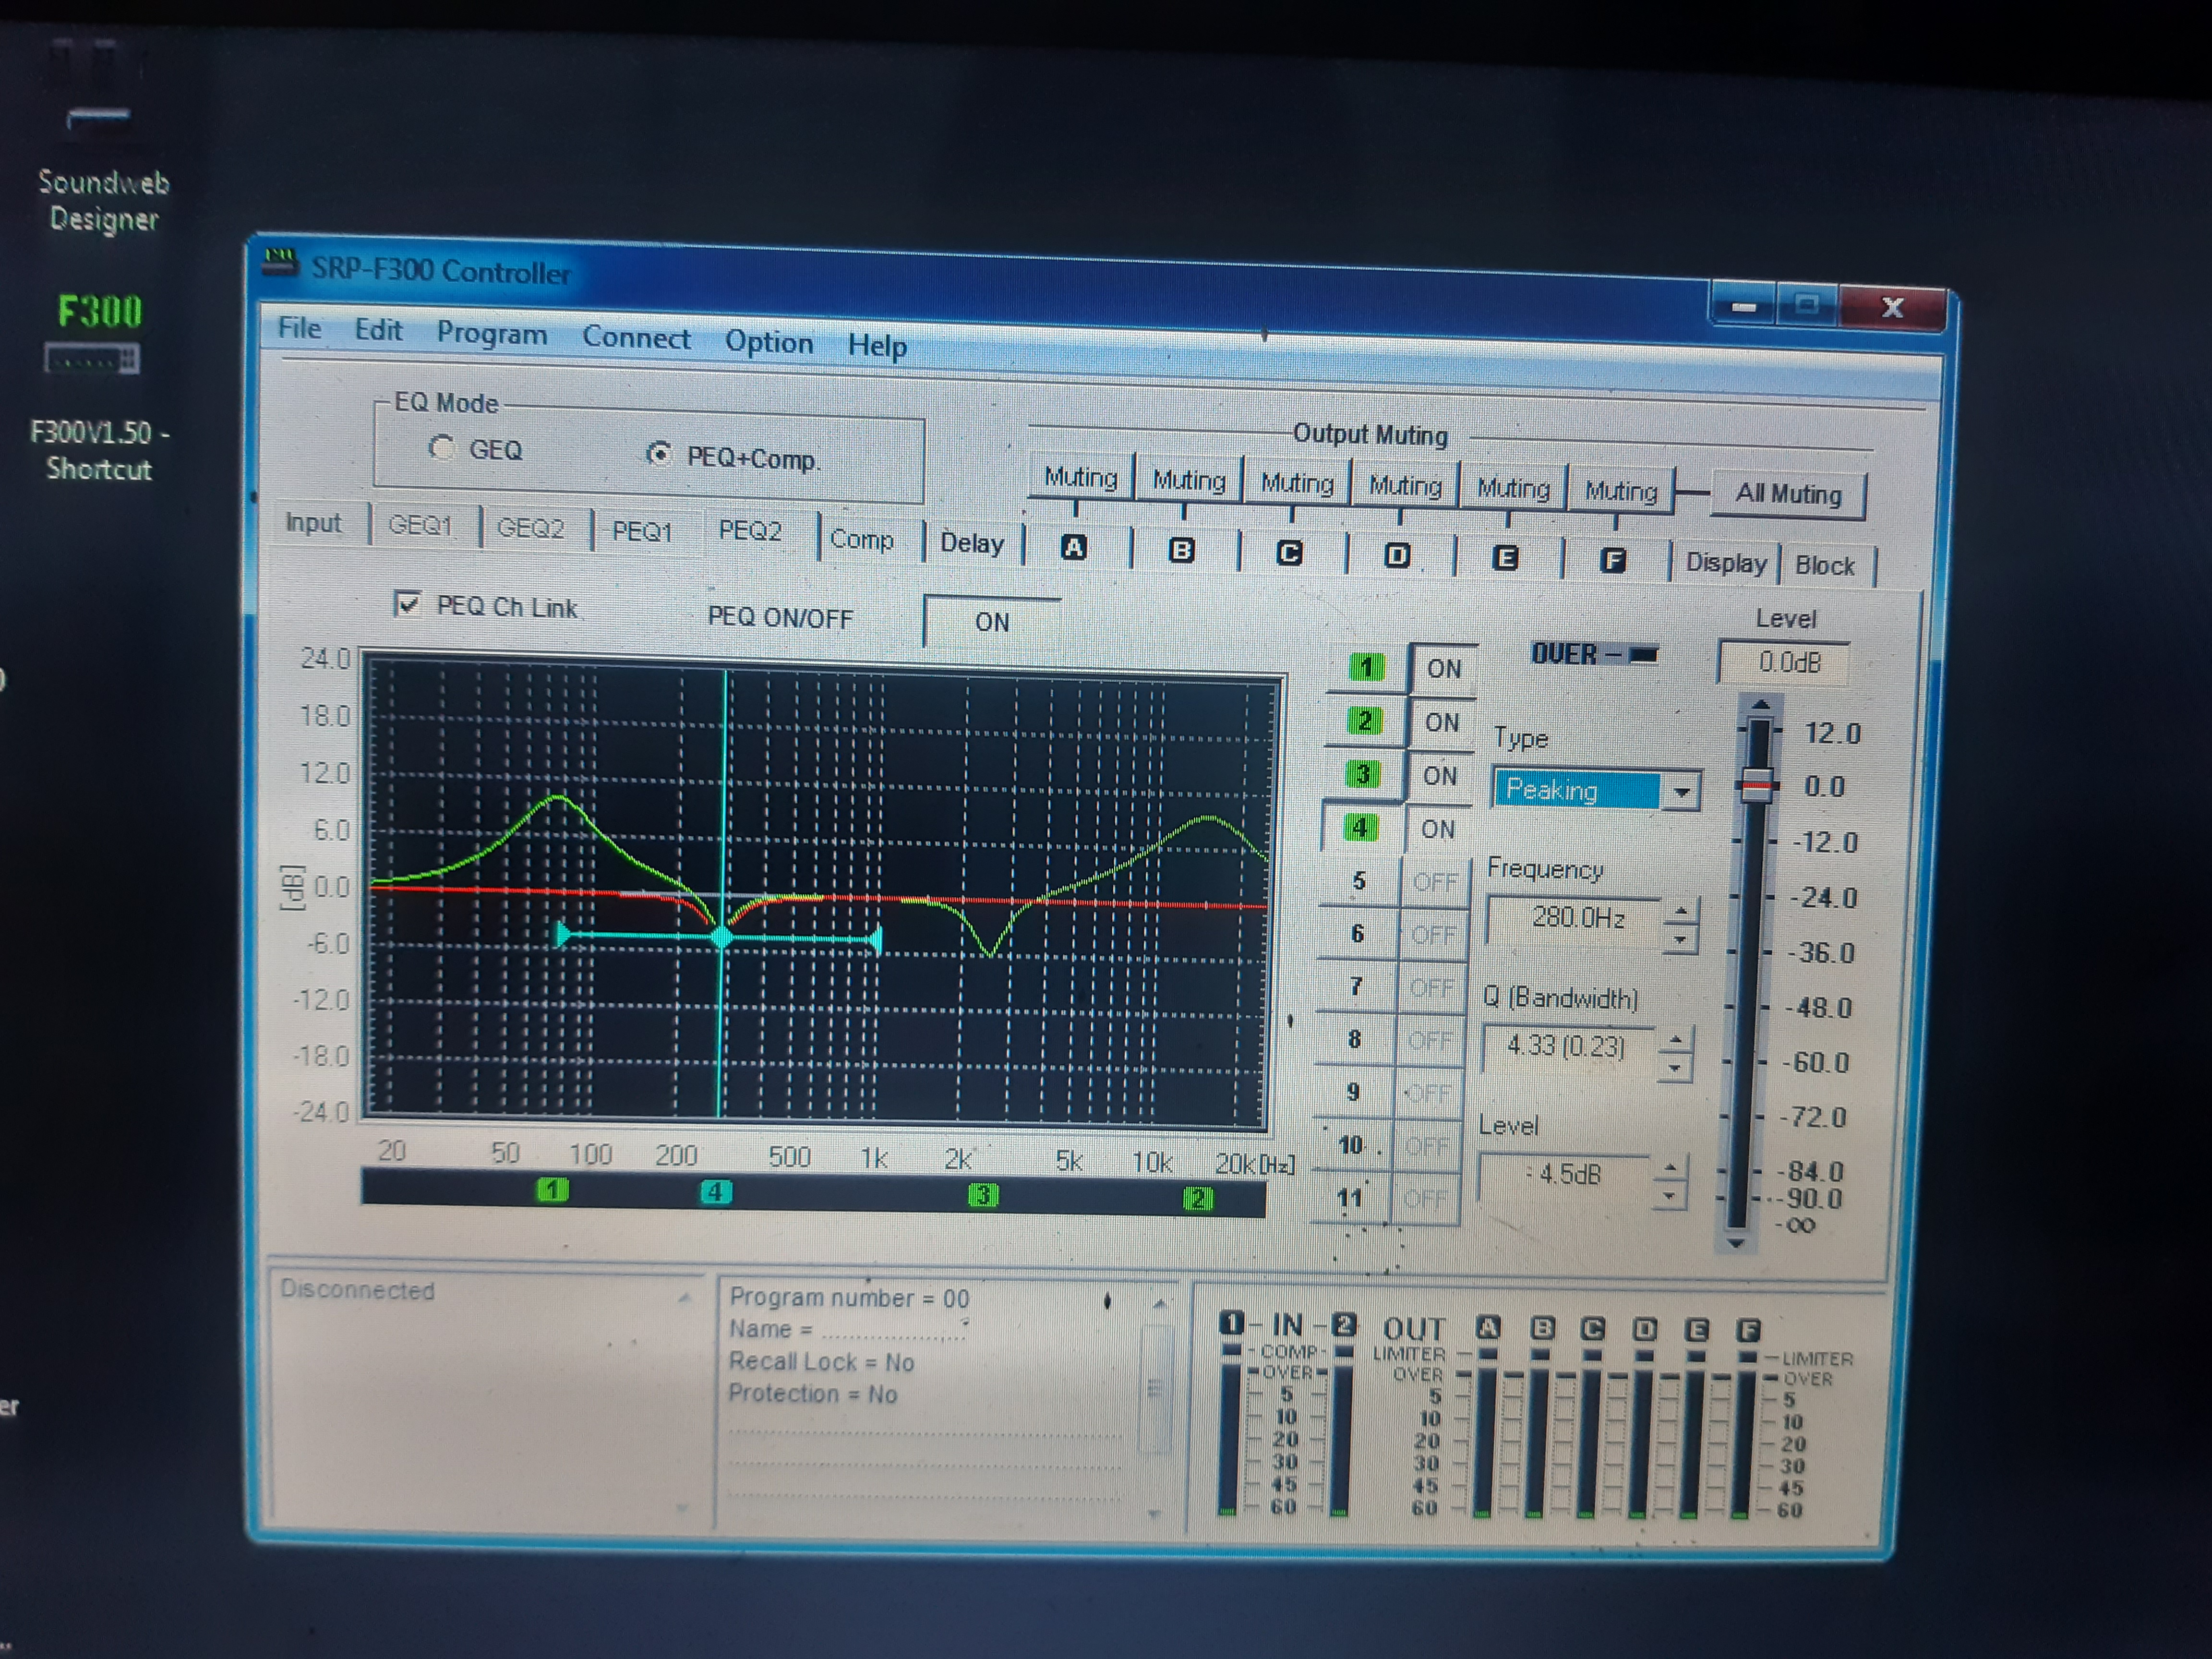Click the Level fader handle
2212x1659 pixels.
point(1758,785)
